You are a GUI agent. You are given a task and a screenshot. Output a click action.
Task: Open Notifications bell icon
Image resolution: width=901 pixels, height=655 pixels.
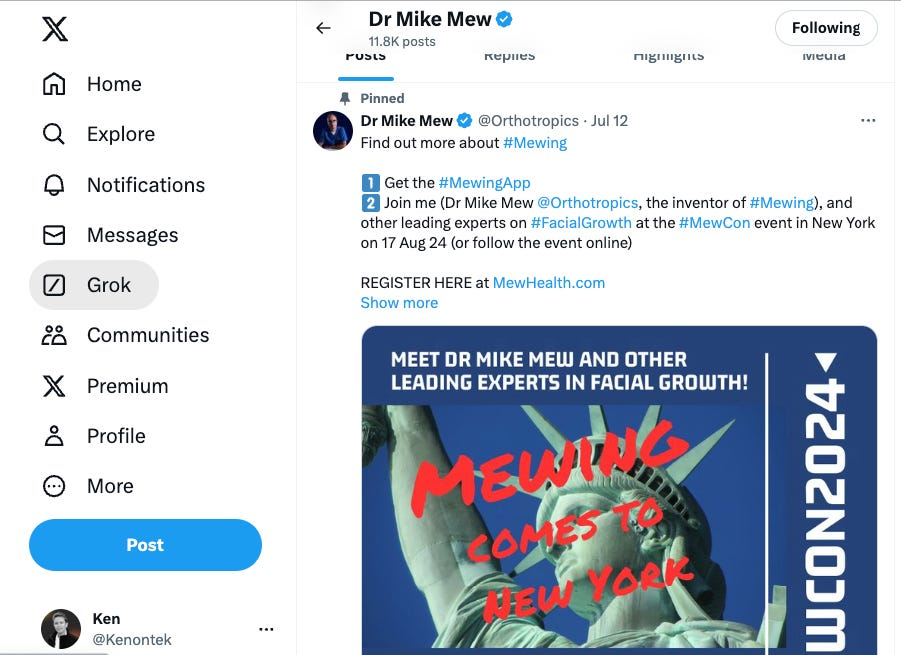point(54,185)
